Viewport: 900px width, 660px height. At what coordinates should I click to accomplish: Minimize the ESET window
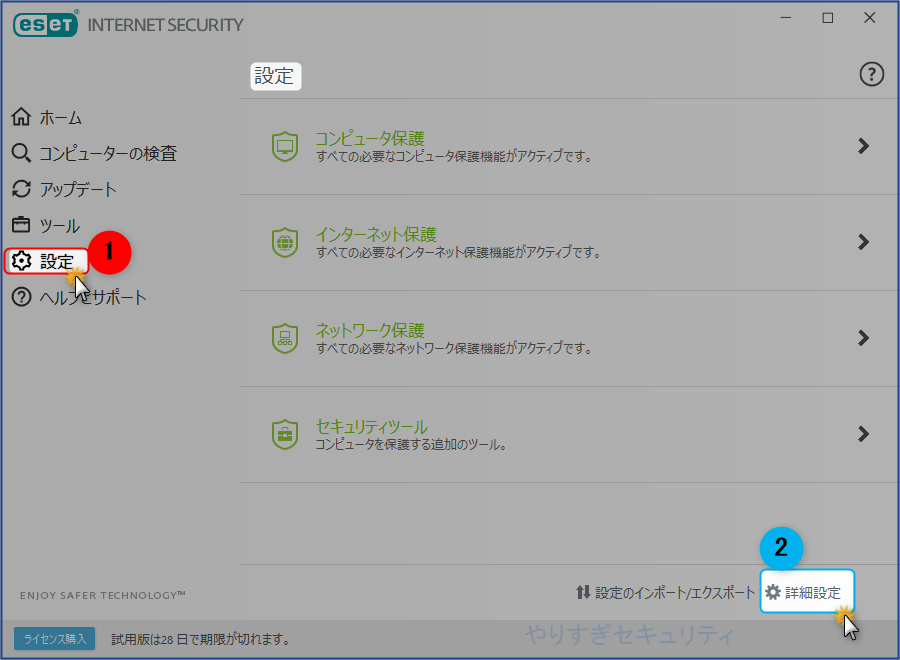786,18
